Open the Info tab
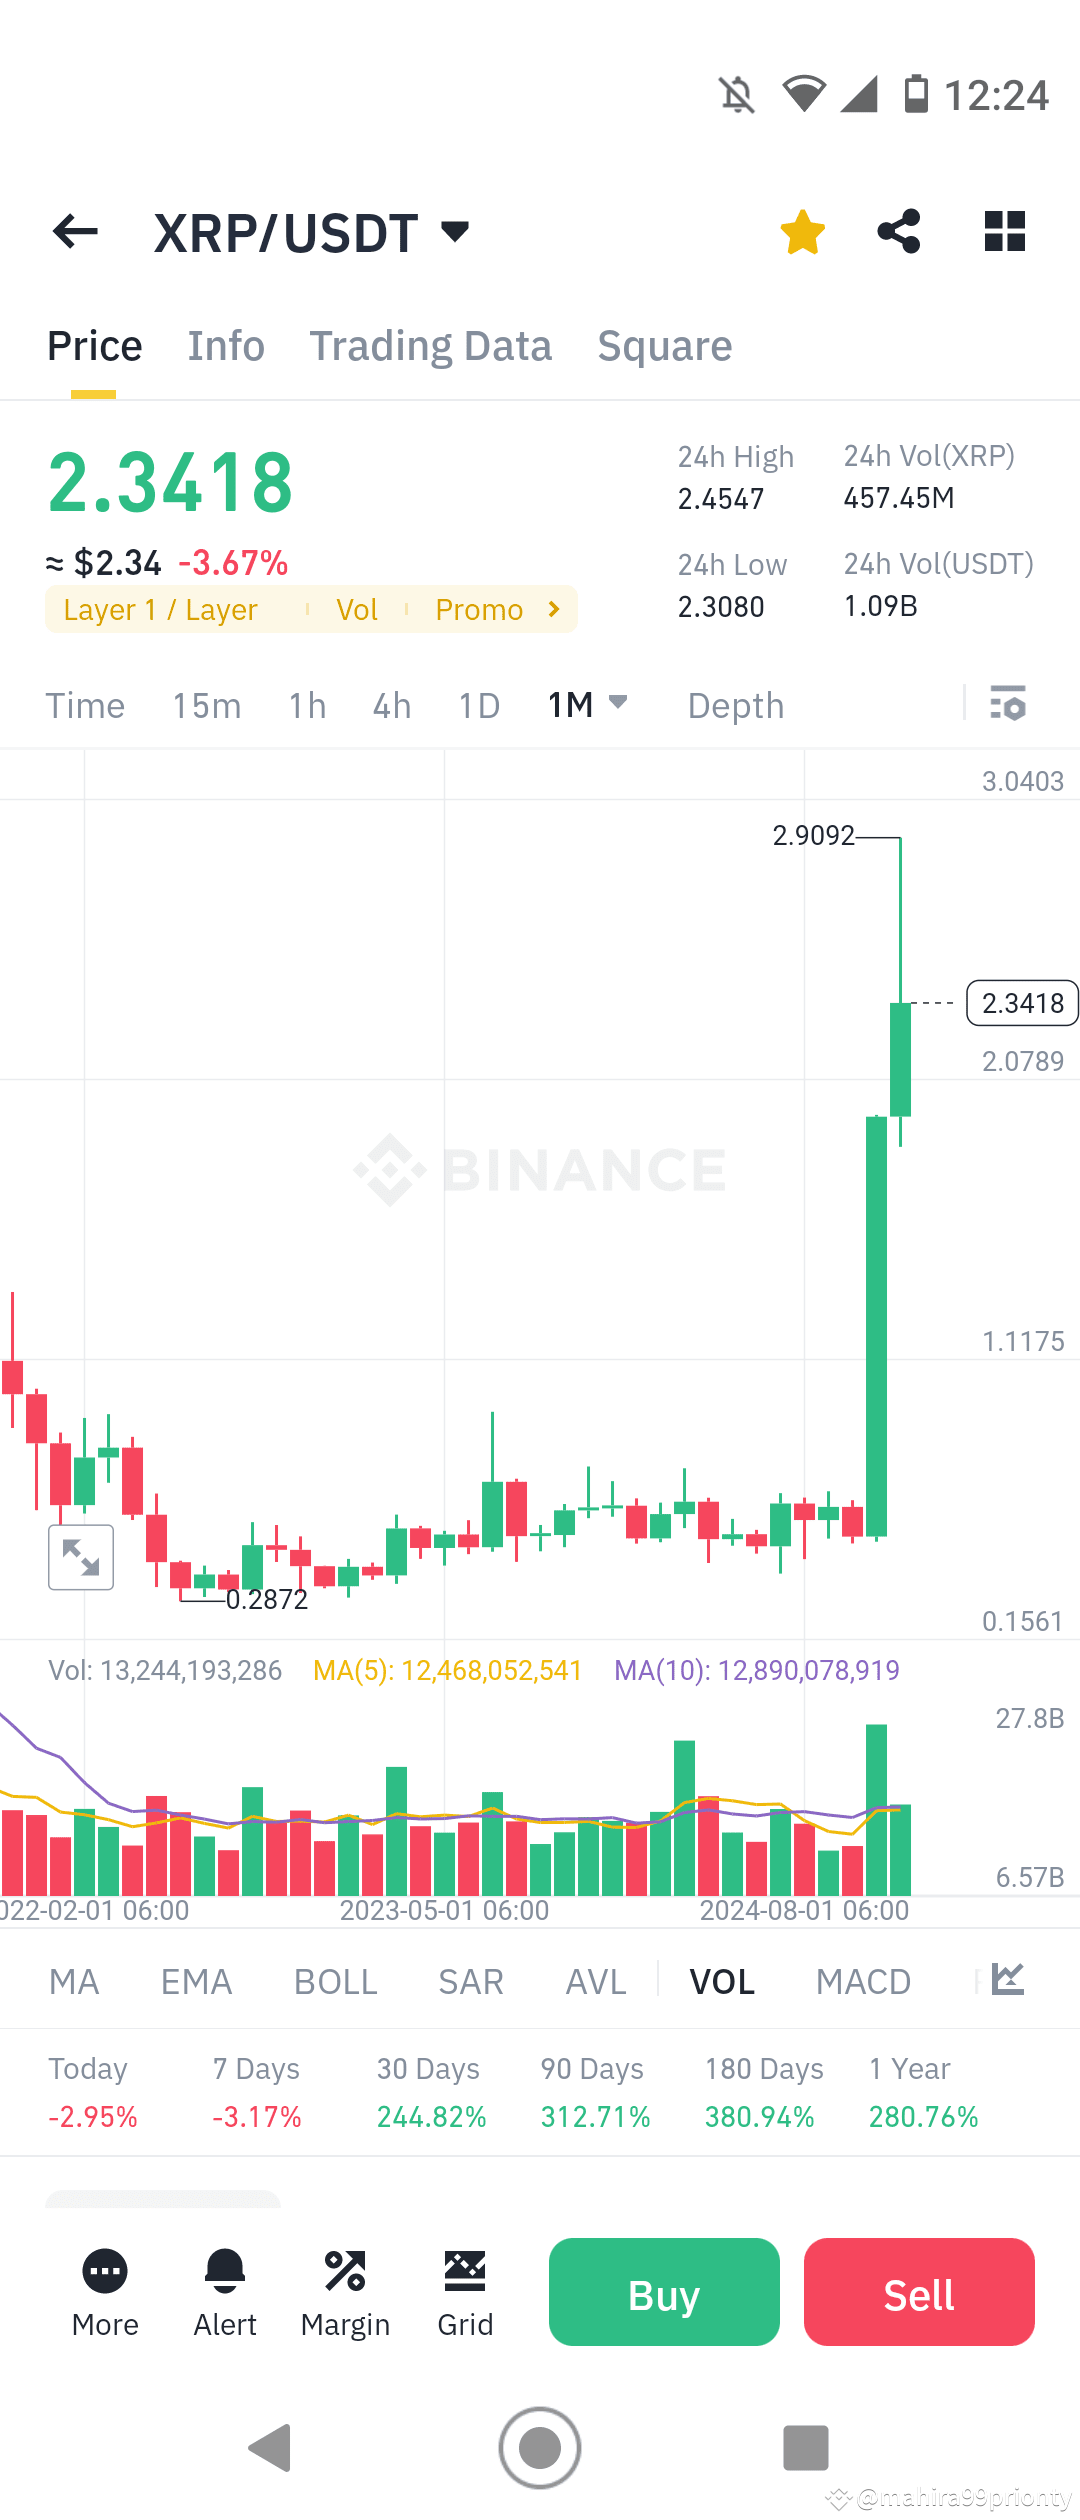1080x2520 pixels. coord(225,345)
